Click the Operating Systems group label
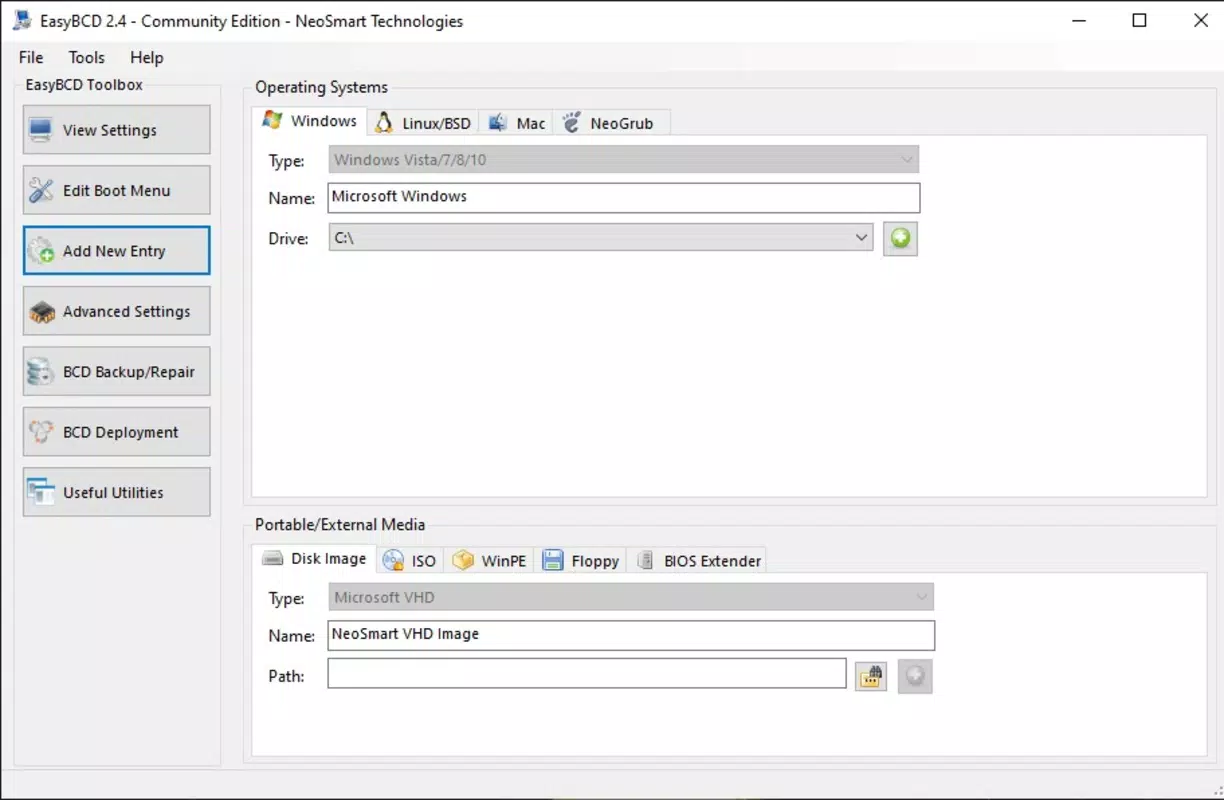This screenshot has width=1224, height=800. (321, 88)
